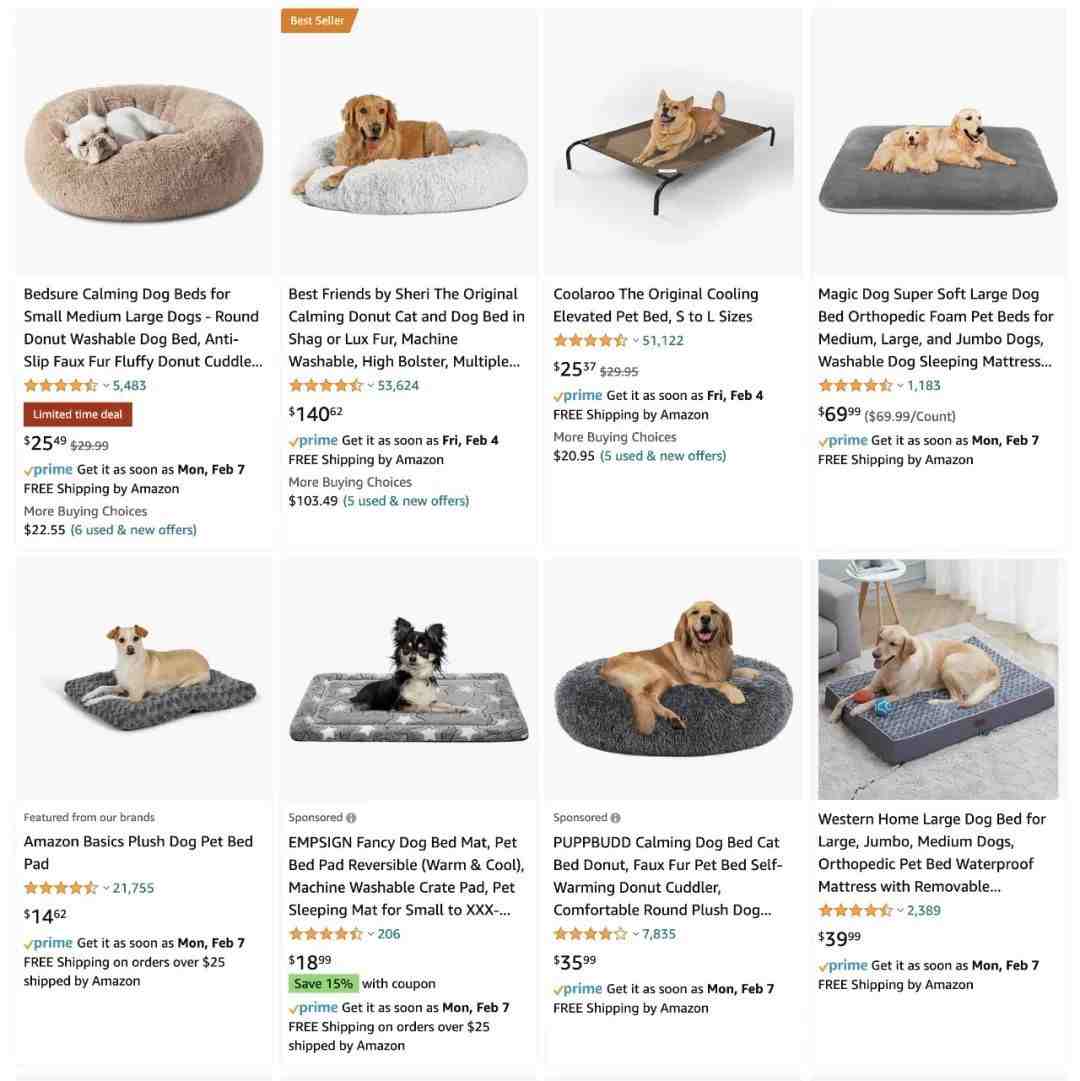Open the 6 used & new offers link
Image resolution: width=1080 pixels, height=1081 pixels.
point(134,530)
